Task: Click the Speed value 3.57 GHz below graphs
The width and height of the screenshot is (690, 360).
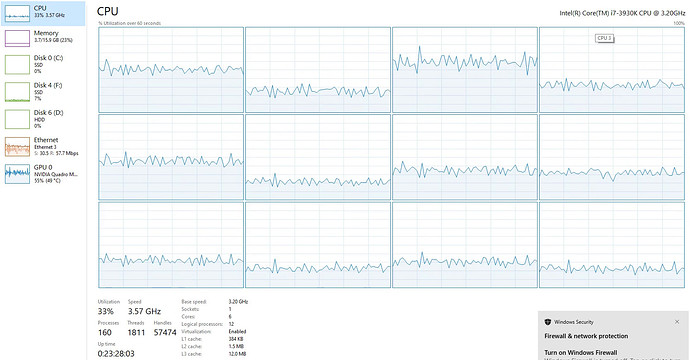Action: [x=144, y=311]
